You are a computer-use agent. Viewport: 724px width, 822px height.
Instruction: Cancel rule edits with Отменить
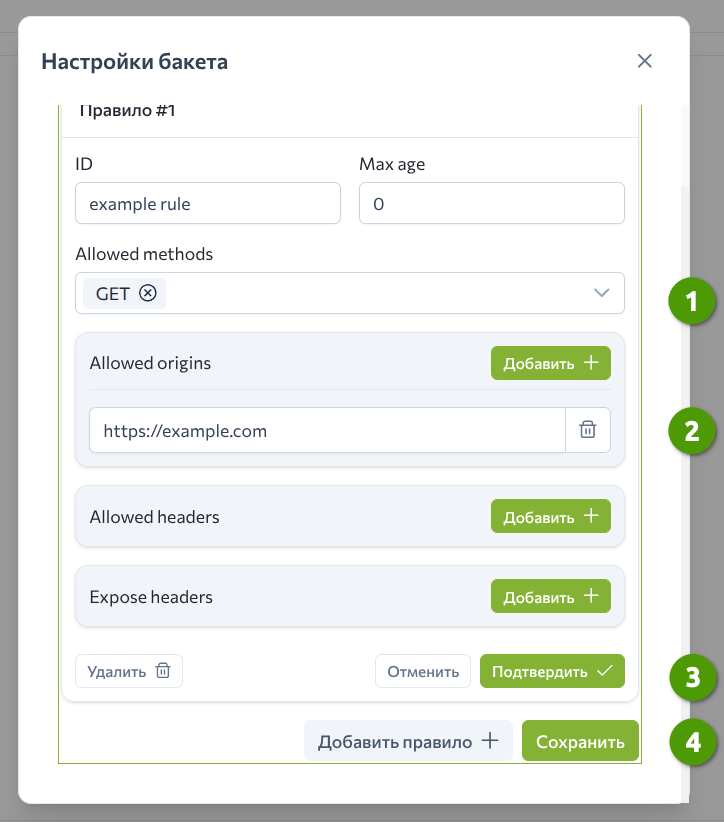click(423, 671)
